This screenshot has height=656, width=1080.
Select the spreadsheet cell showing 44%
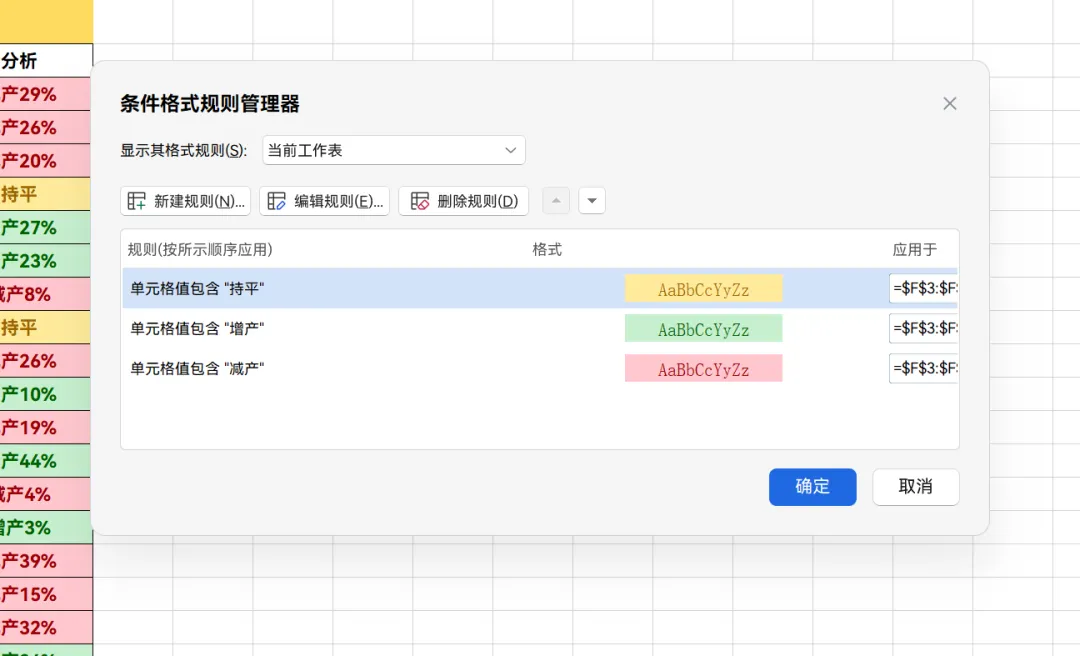(45, 461)
